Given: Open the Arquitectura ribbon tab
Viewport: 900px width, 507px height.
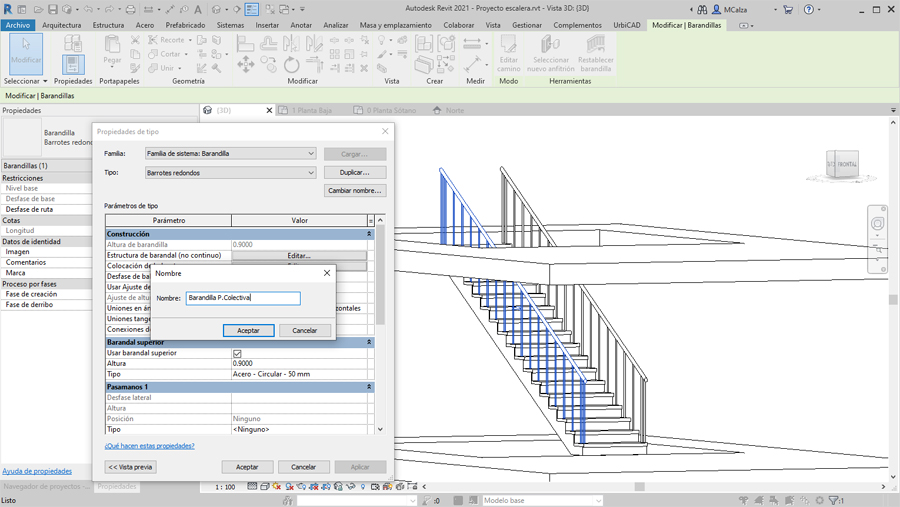Looking at the screenshot, I should pyautogui.click(x=62, y=25).
